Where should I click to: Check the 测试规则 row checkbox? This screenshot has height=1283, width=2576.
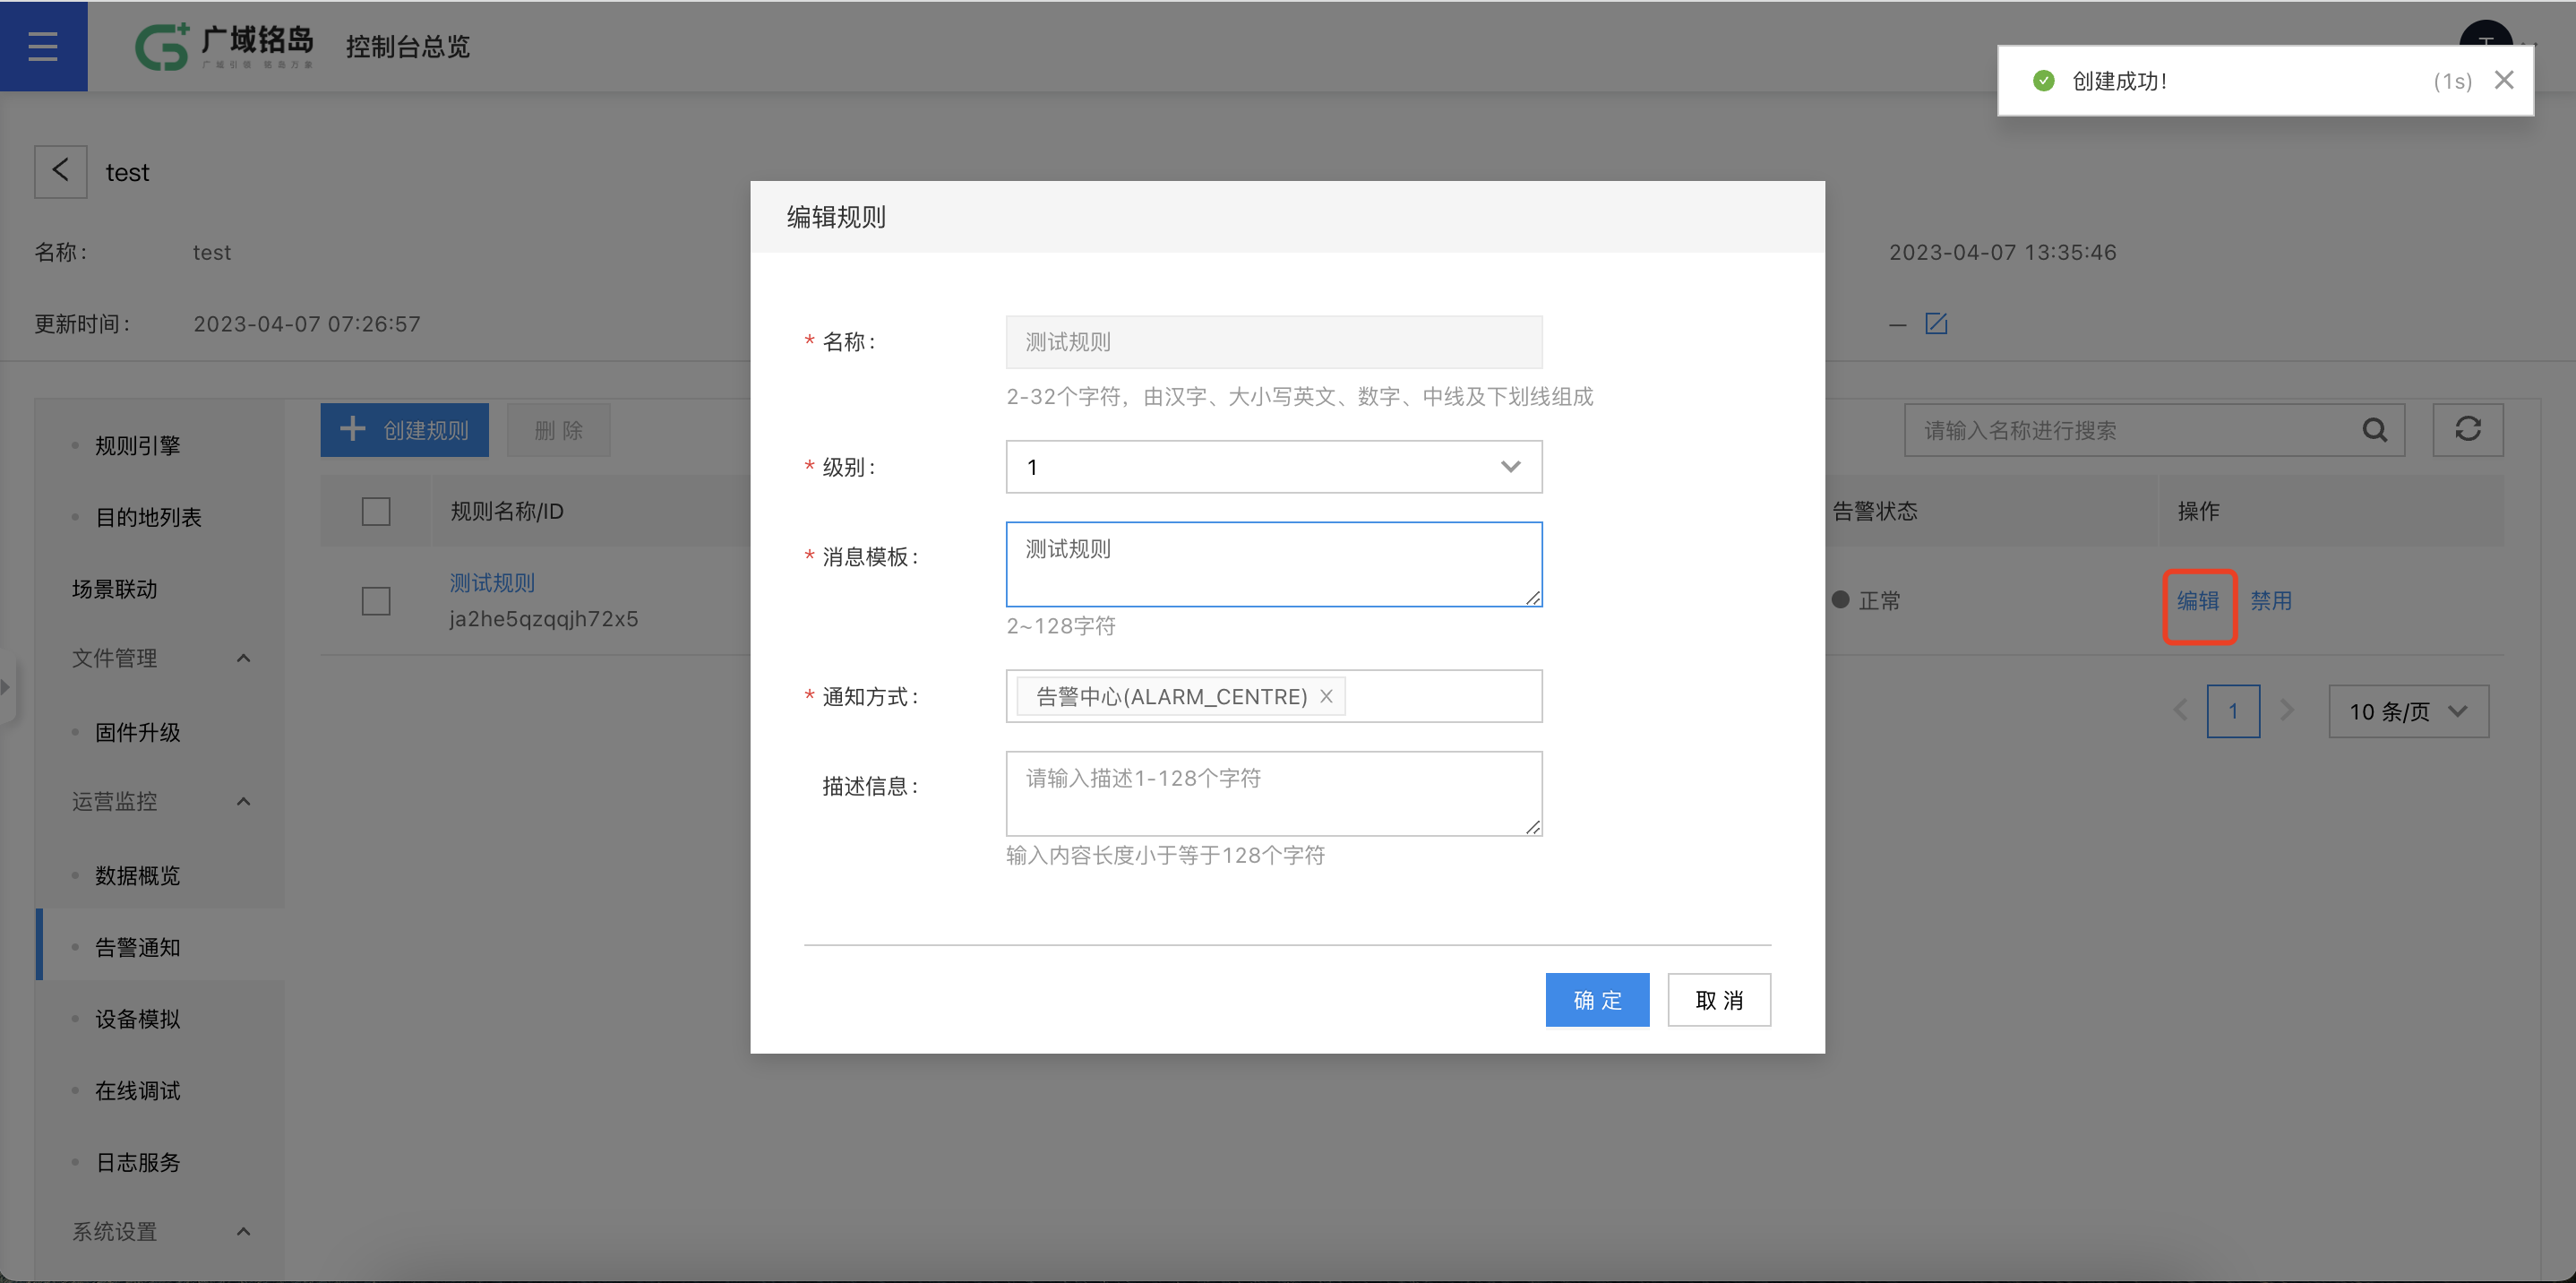[376, 601]
